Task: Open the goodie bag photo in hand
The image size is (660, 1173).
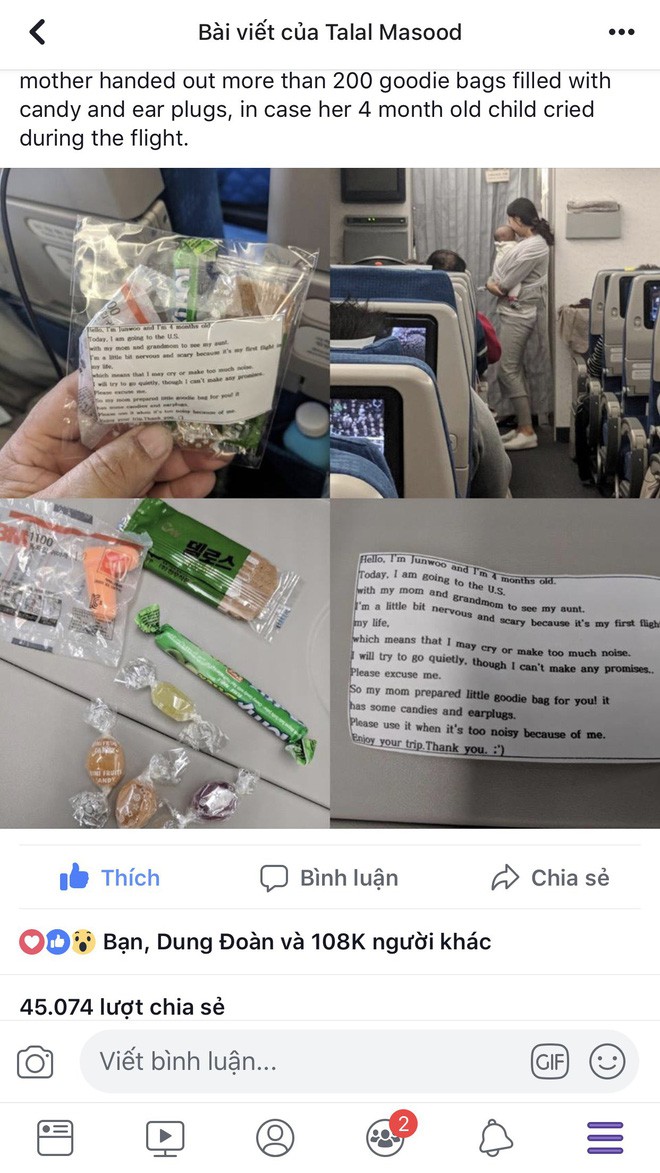Action: [165, 333]
